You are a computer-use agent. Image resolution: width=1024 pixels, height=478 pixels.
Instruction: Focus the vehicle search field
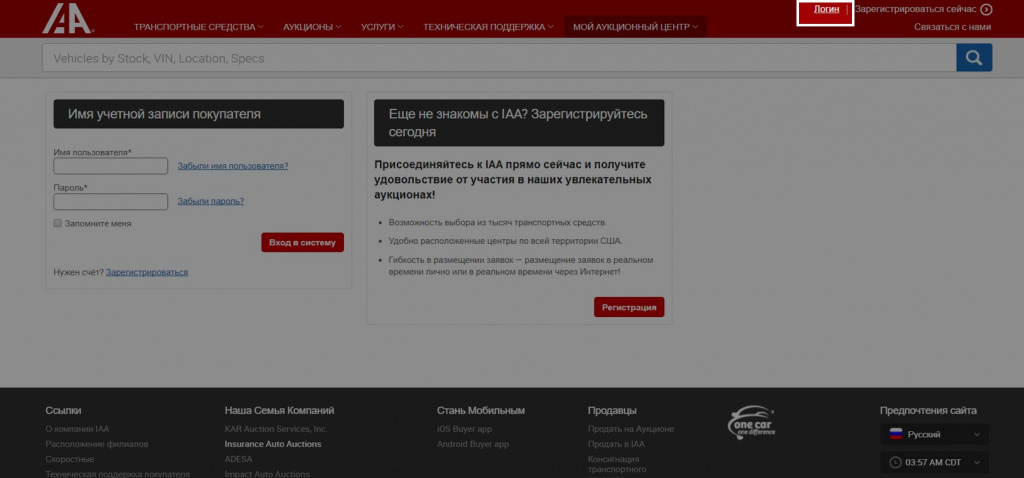click(499, 58)
